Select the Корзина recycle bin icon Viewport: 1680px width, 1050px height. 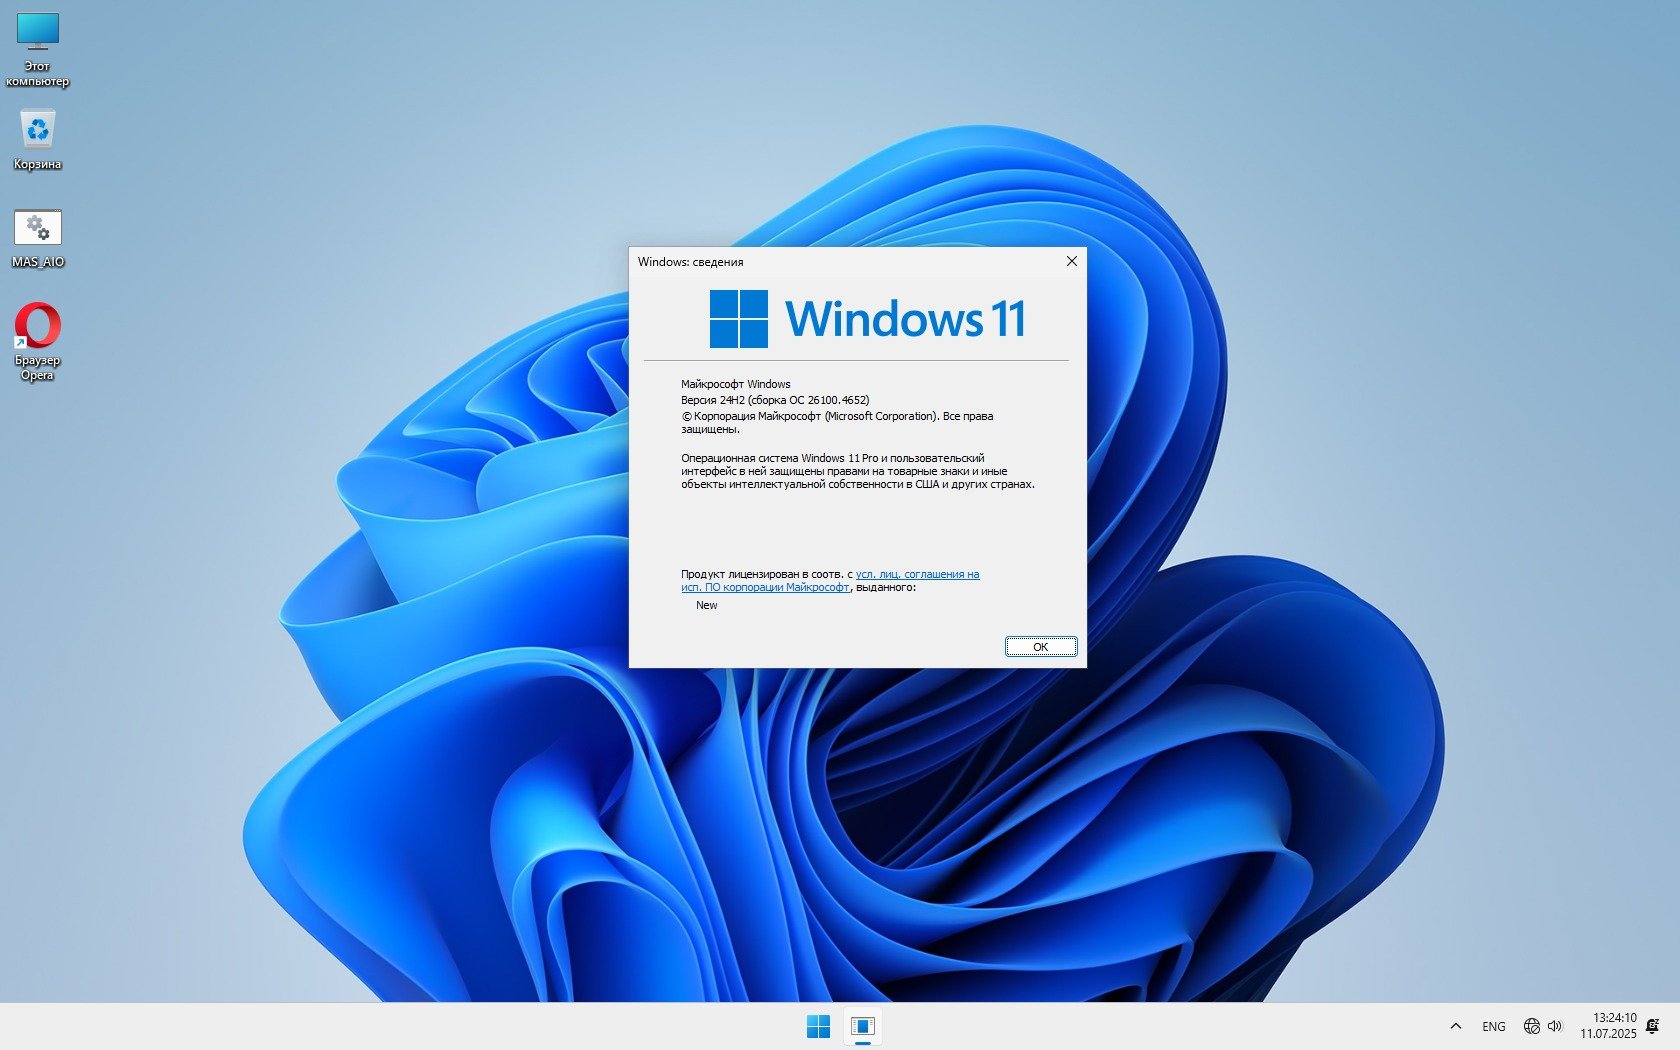pyautogui.click(x=38, y=139)
